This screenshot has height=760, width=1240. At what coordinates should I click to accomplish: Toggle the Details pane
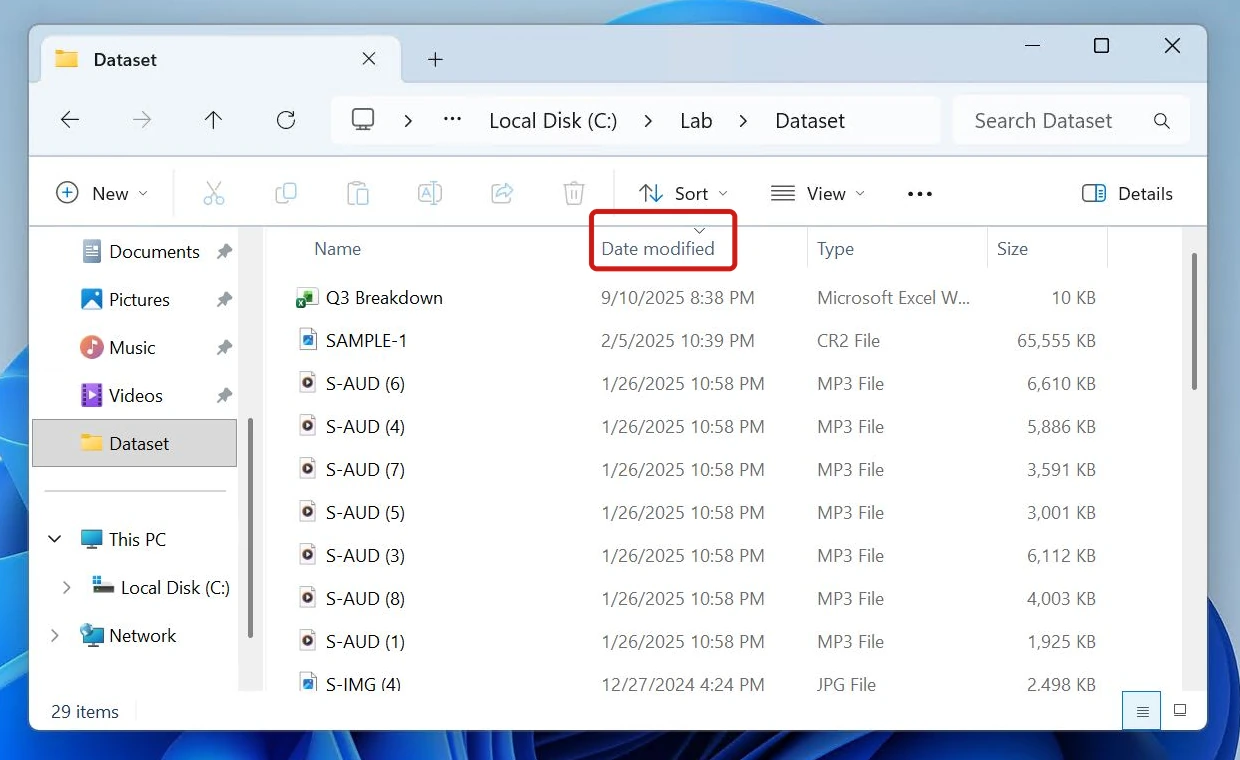coord(1128,194)
